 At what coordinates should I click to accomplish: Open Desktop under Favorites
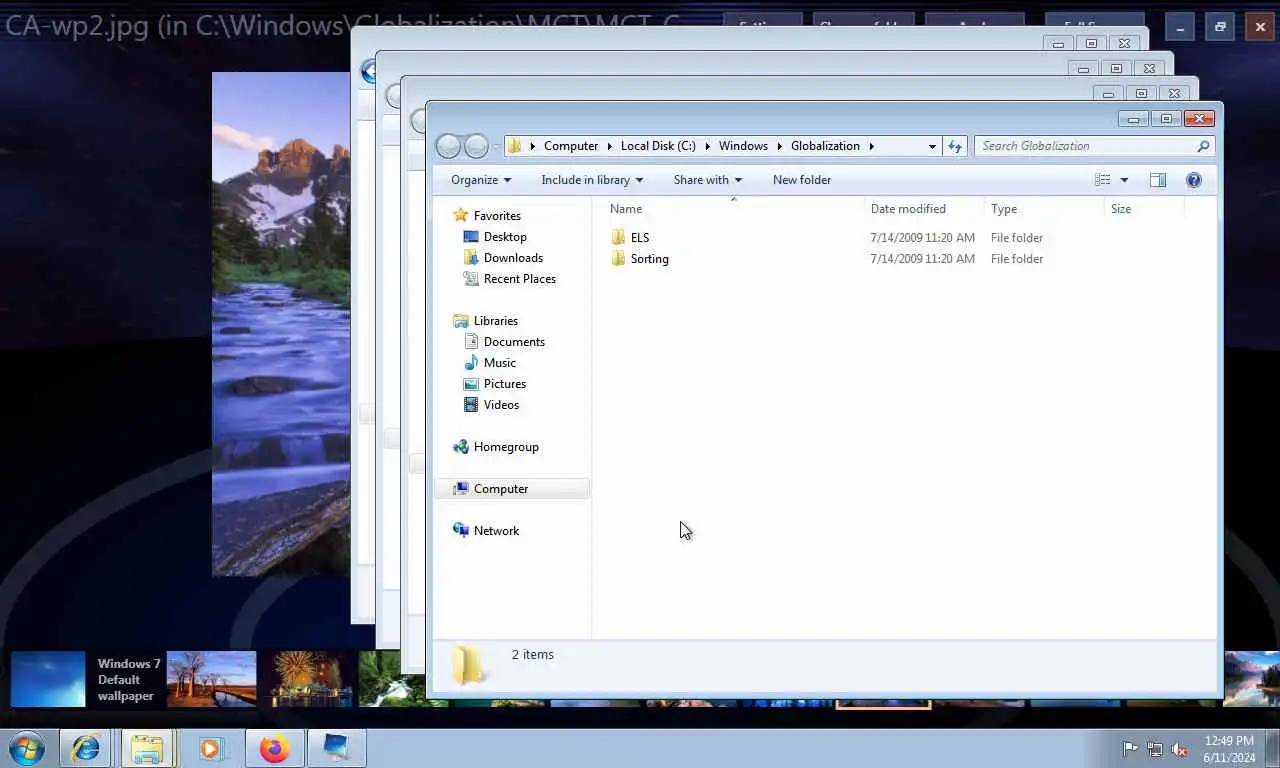click(505, 236)
